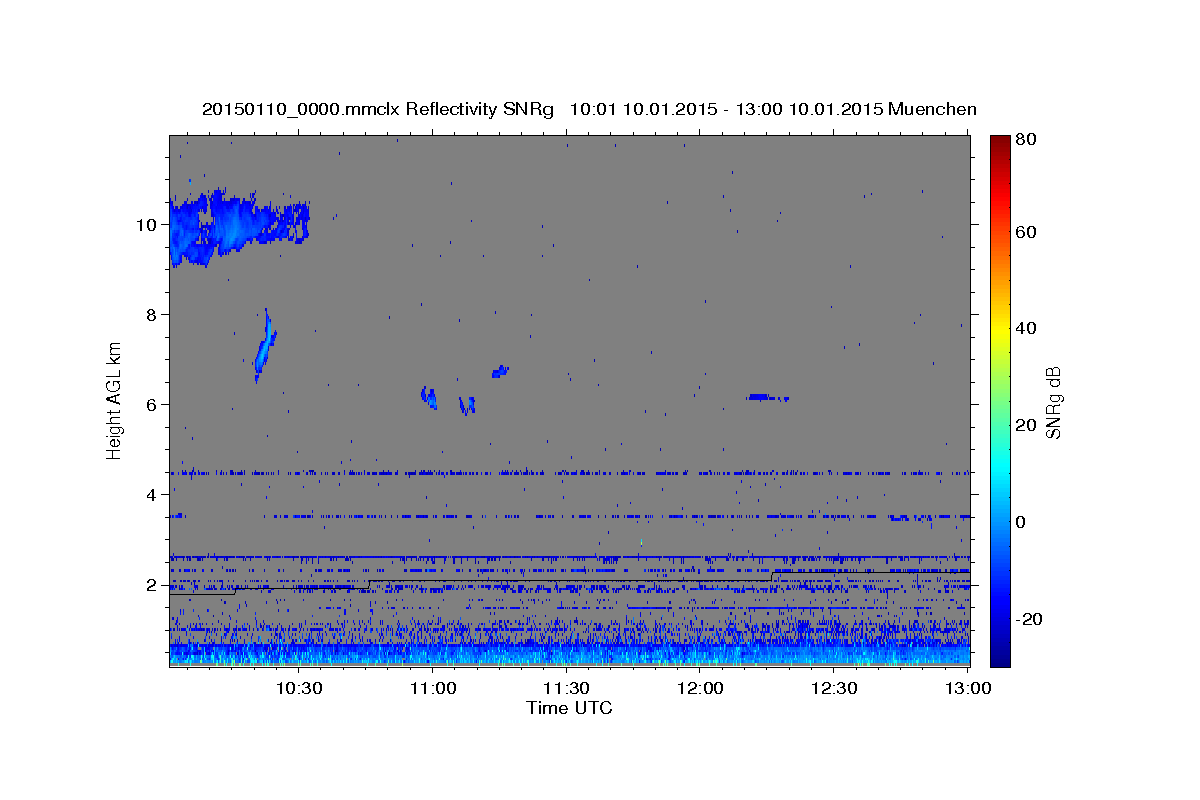Click the plot title text at top
The image size is (1200, 800).
tap(589, 109)
